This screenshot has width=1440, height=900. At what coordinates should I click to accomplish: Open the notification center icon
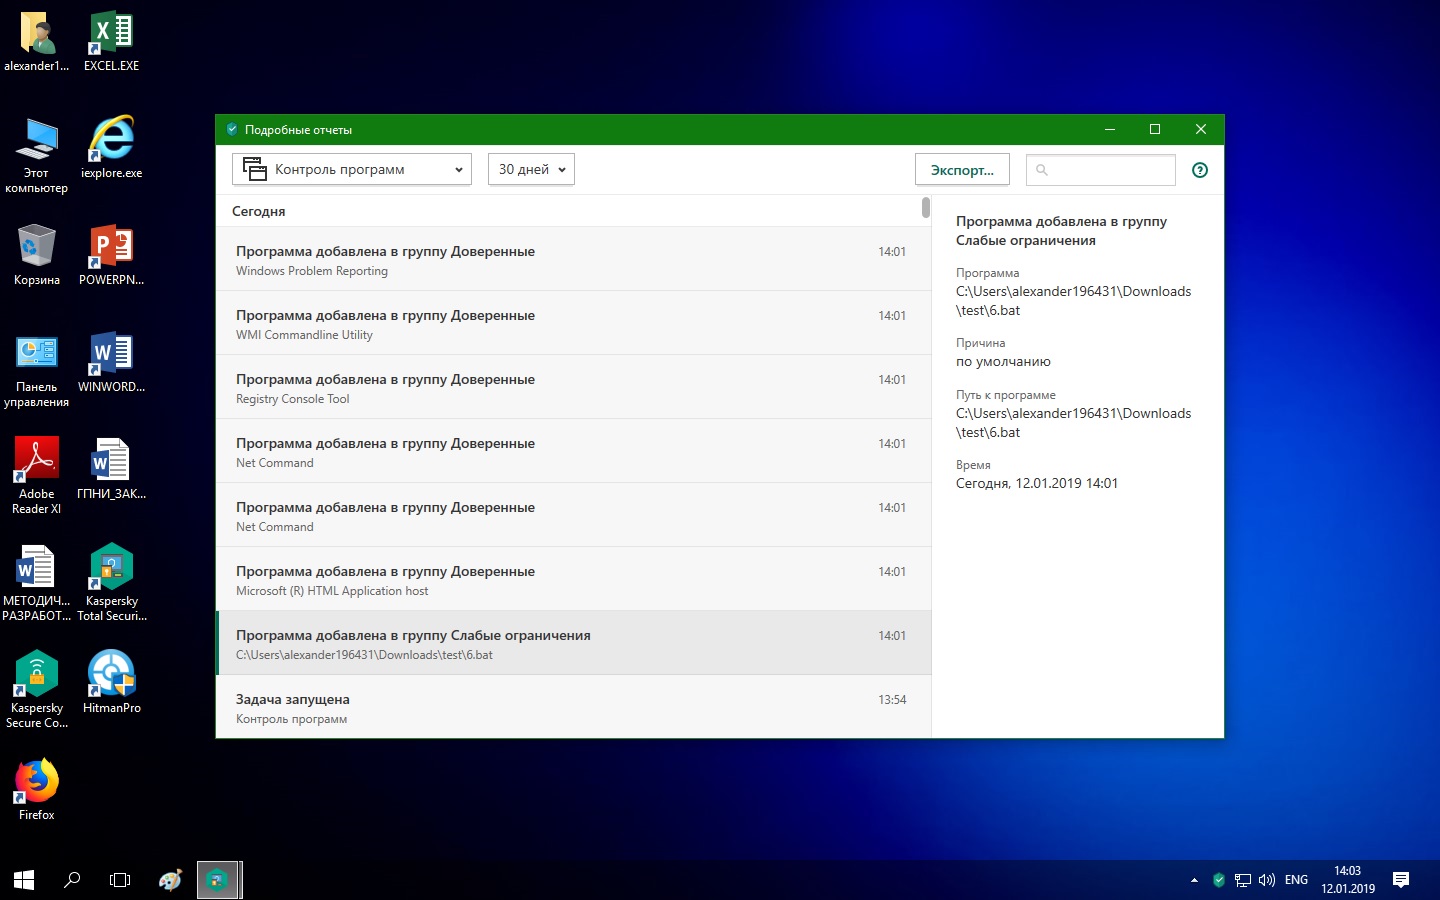coord(1401,880)
